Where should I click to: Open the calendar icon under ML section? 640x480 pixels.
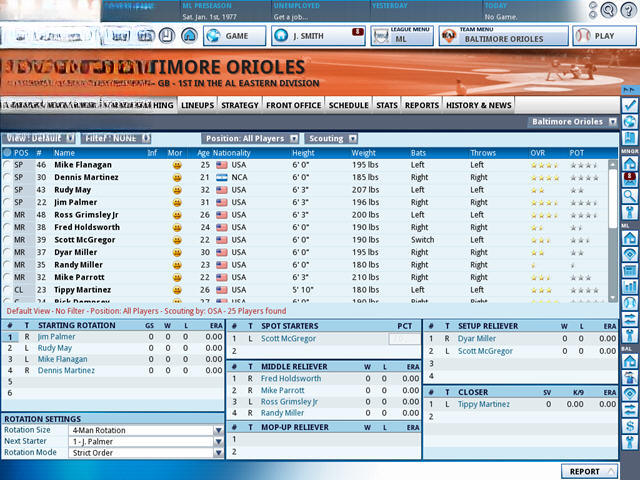(630, 271)
